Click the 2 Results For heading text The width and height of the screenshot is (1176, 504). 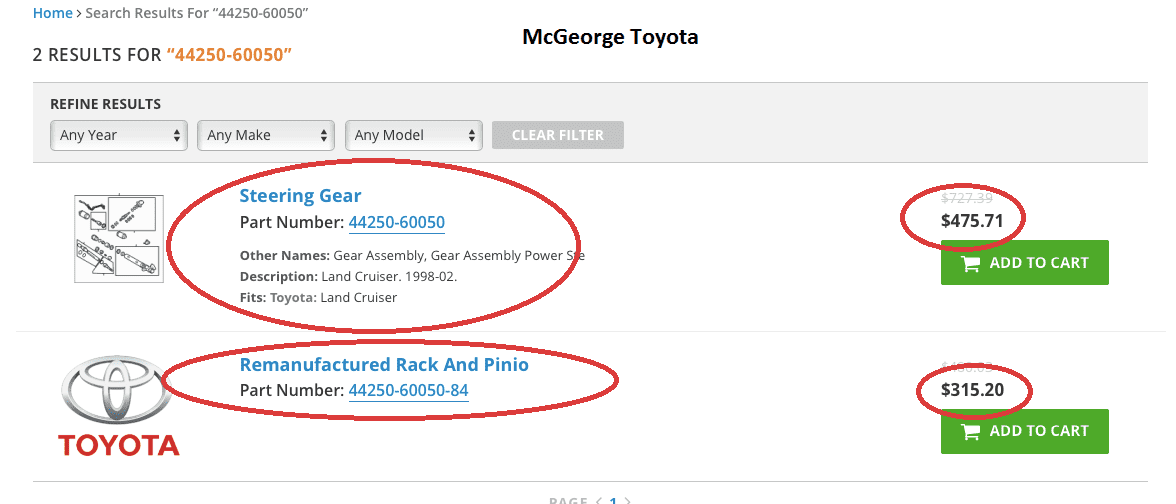(162, 55)
